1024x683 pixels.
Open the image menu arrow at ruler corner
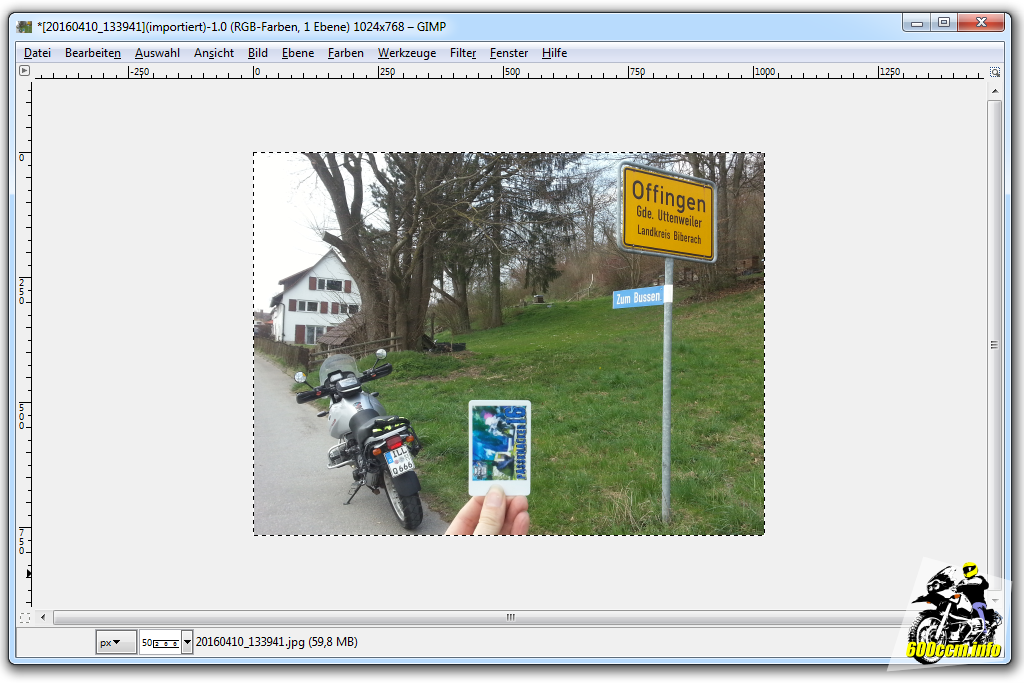point(25,71)
